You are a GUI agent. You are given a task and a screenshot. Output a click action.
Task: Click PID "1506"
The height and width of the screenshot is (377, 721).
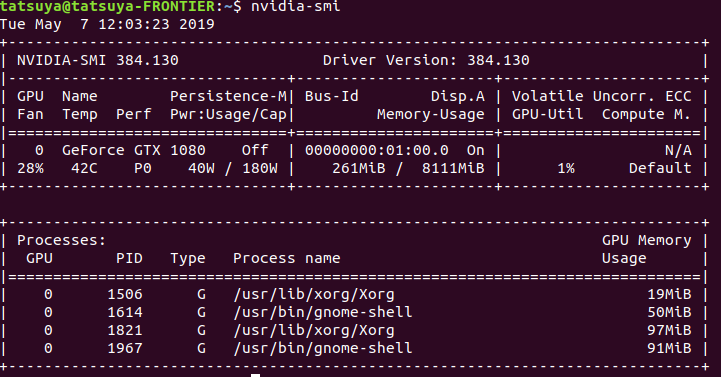coord(125,294)
